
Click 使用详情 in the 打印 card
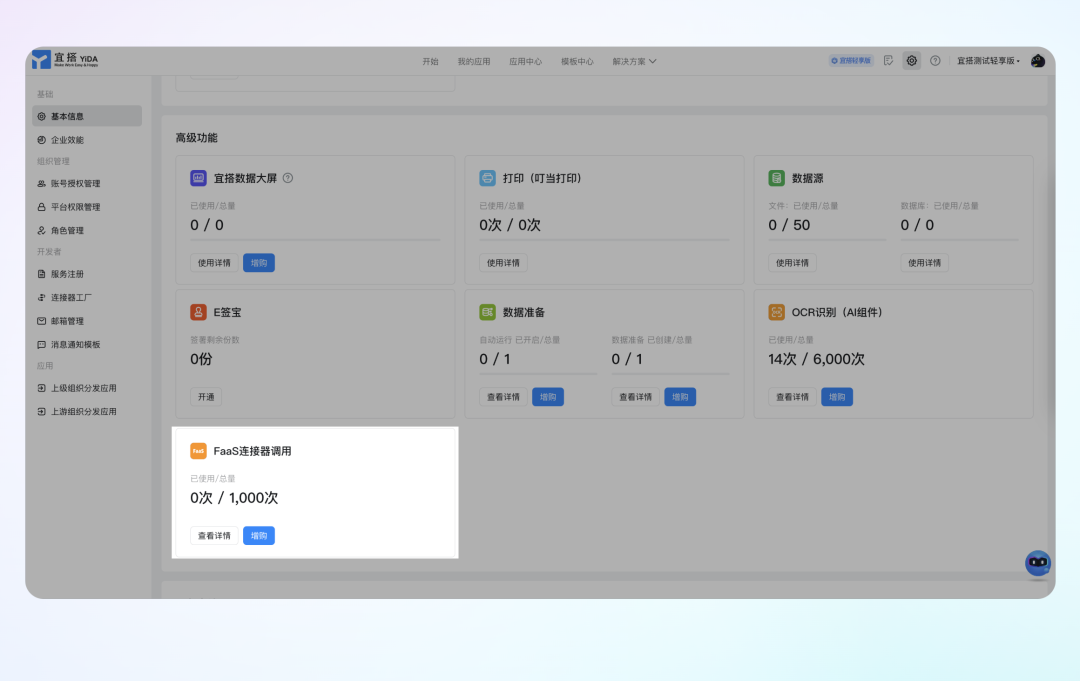(503, 263)
